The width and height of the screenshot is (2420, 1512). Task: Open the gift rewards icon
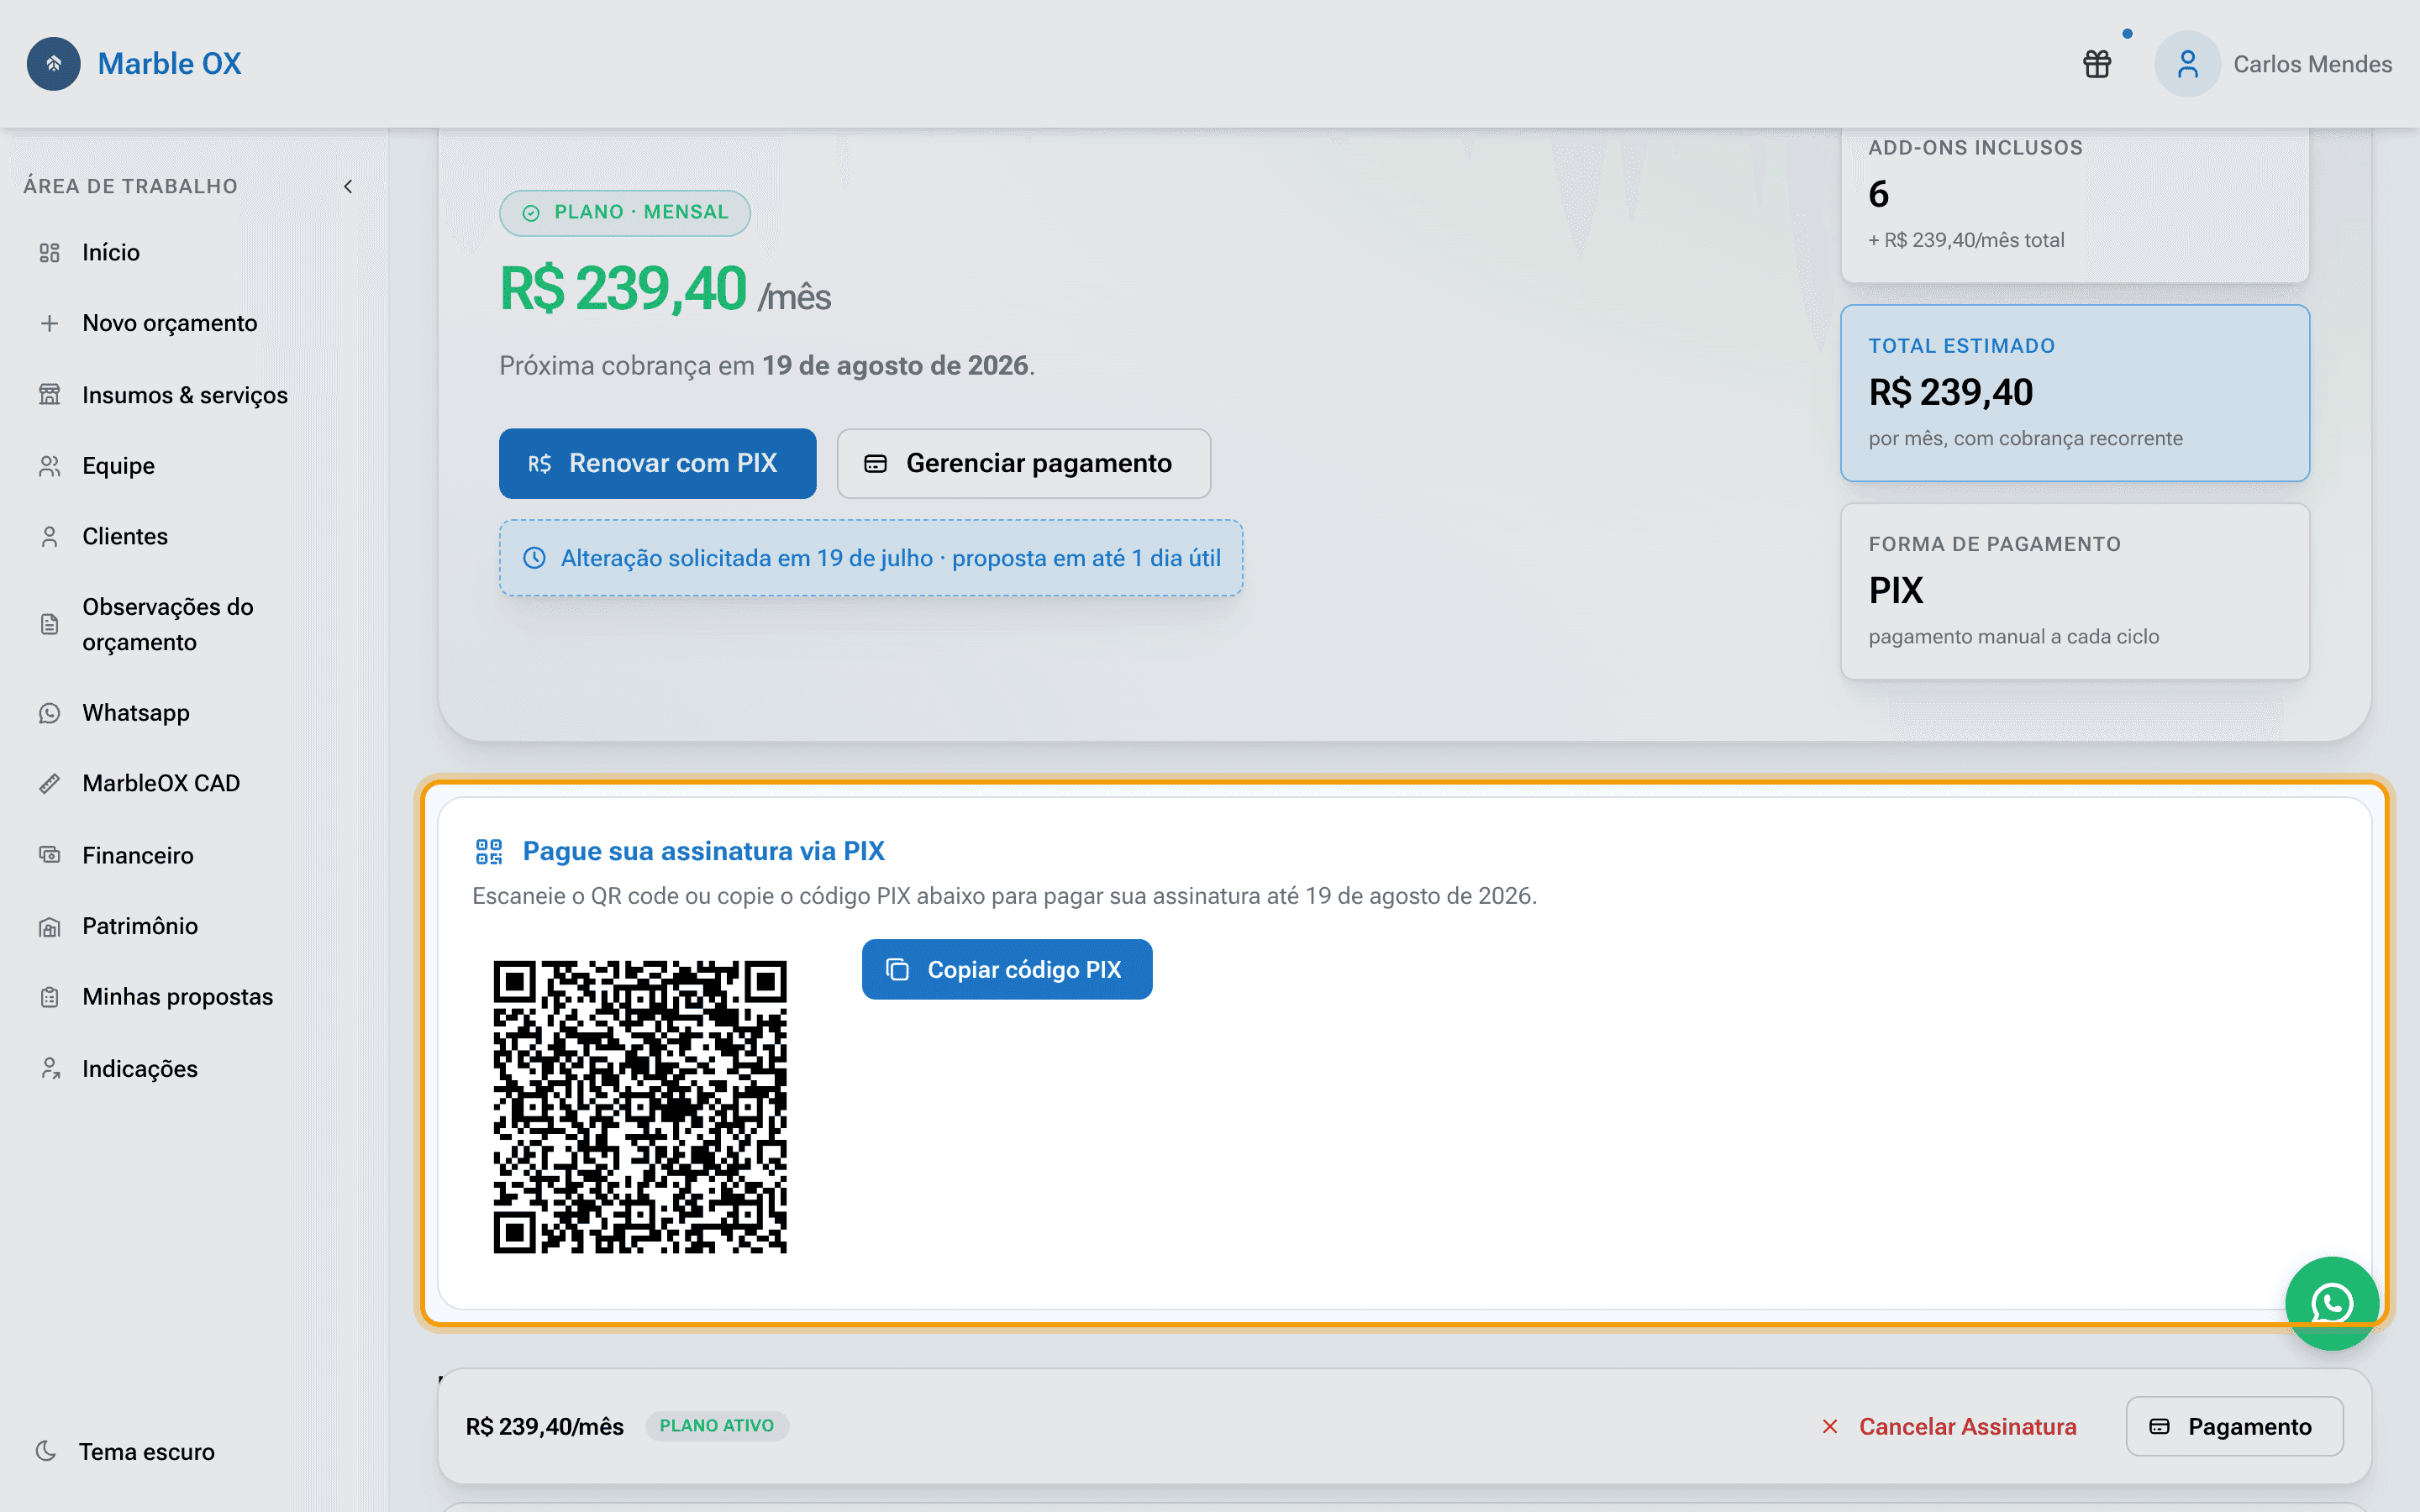(x=2097, y=64)
